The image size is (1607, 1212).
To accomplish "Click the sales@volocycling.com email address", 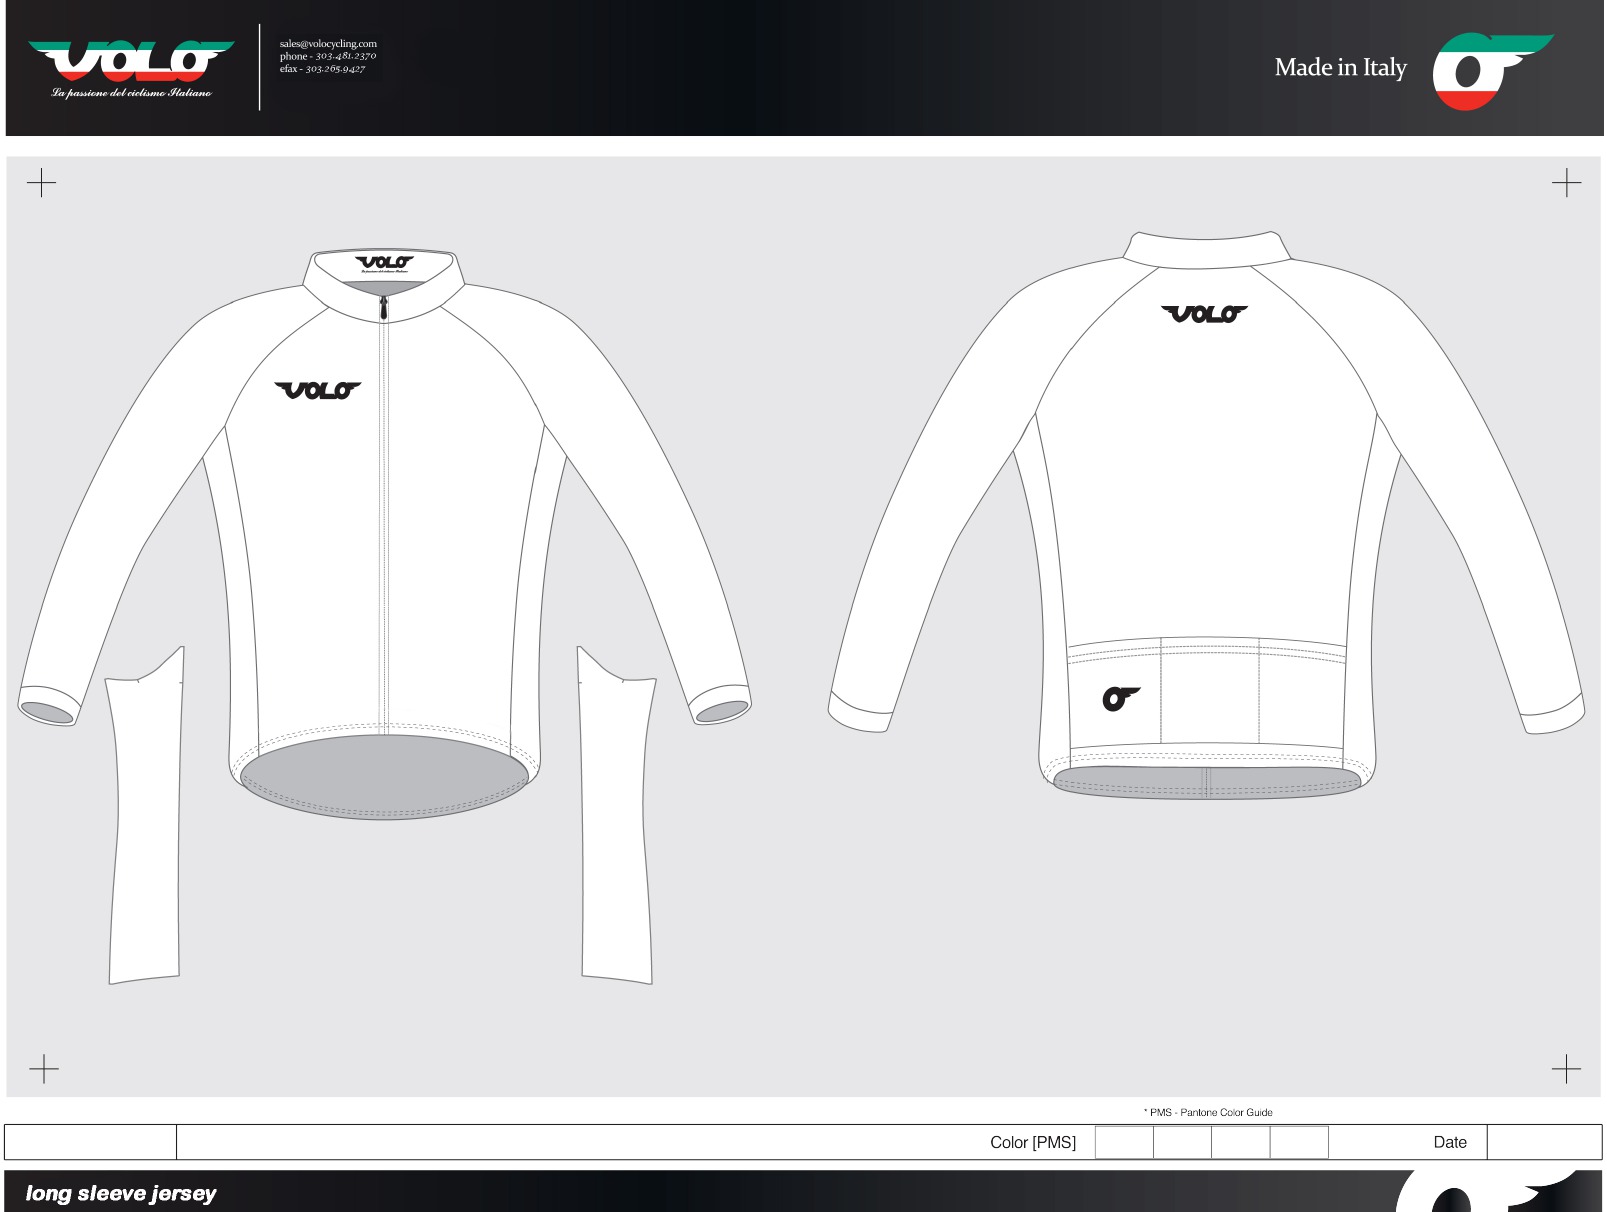I will [328, 44].
